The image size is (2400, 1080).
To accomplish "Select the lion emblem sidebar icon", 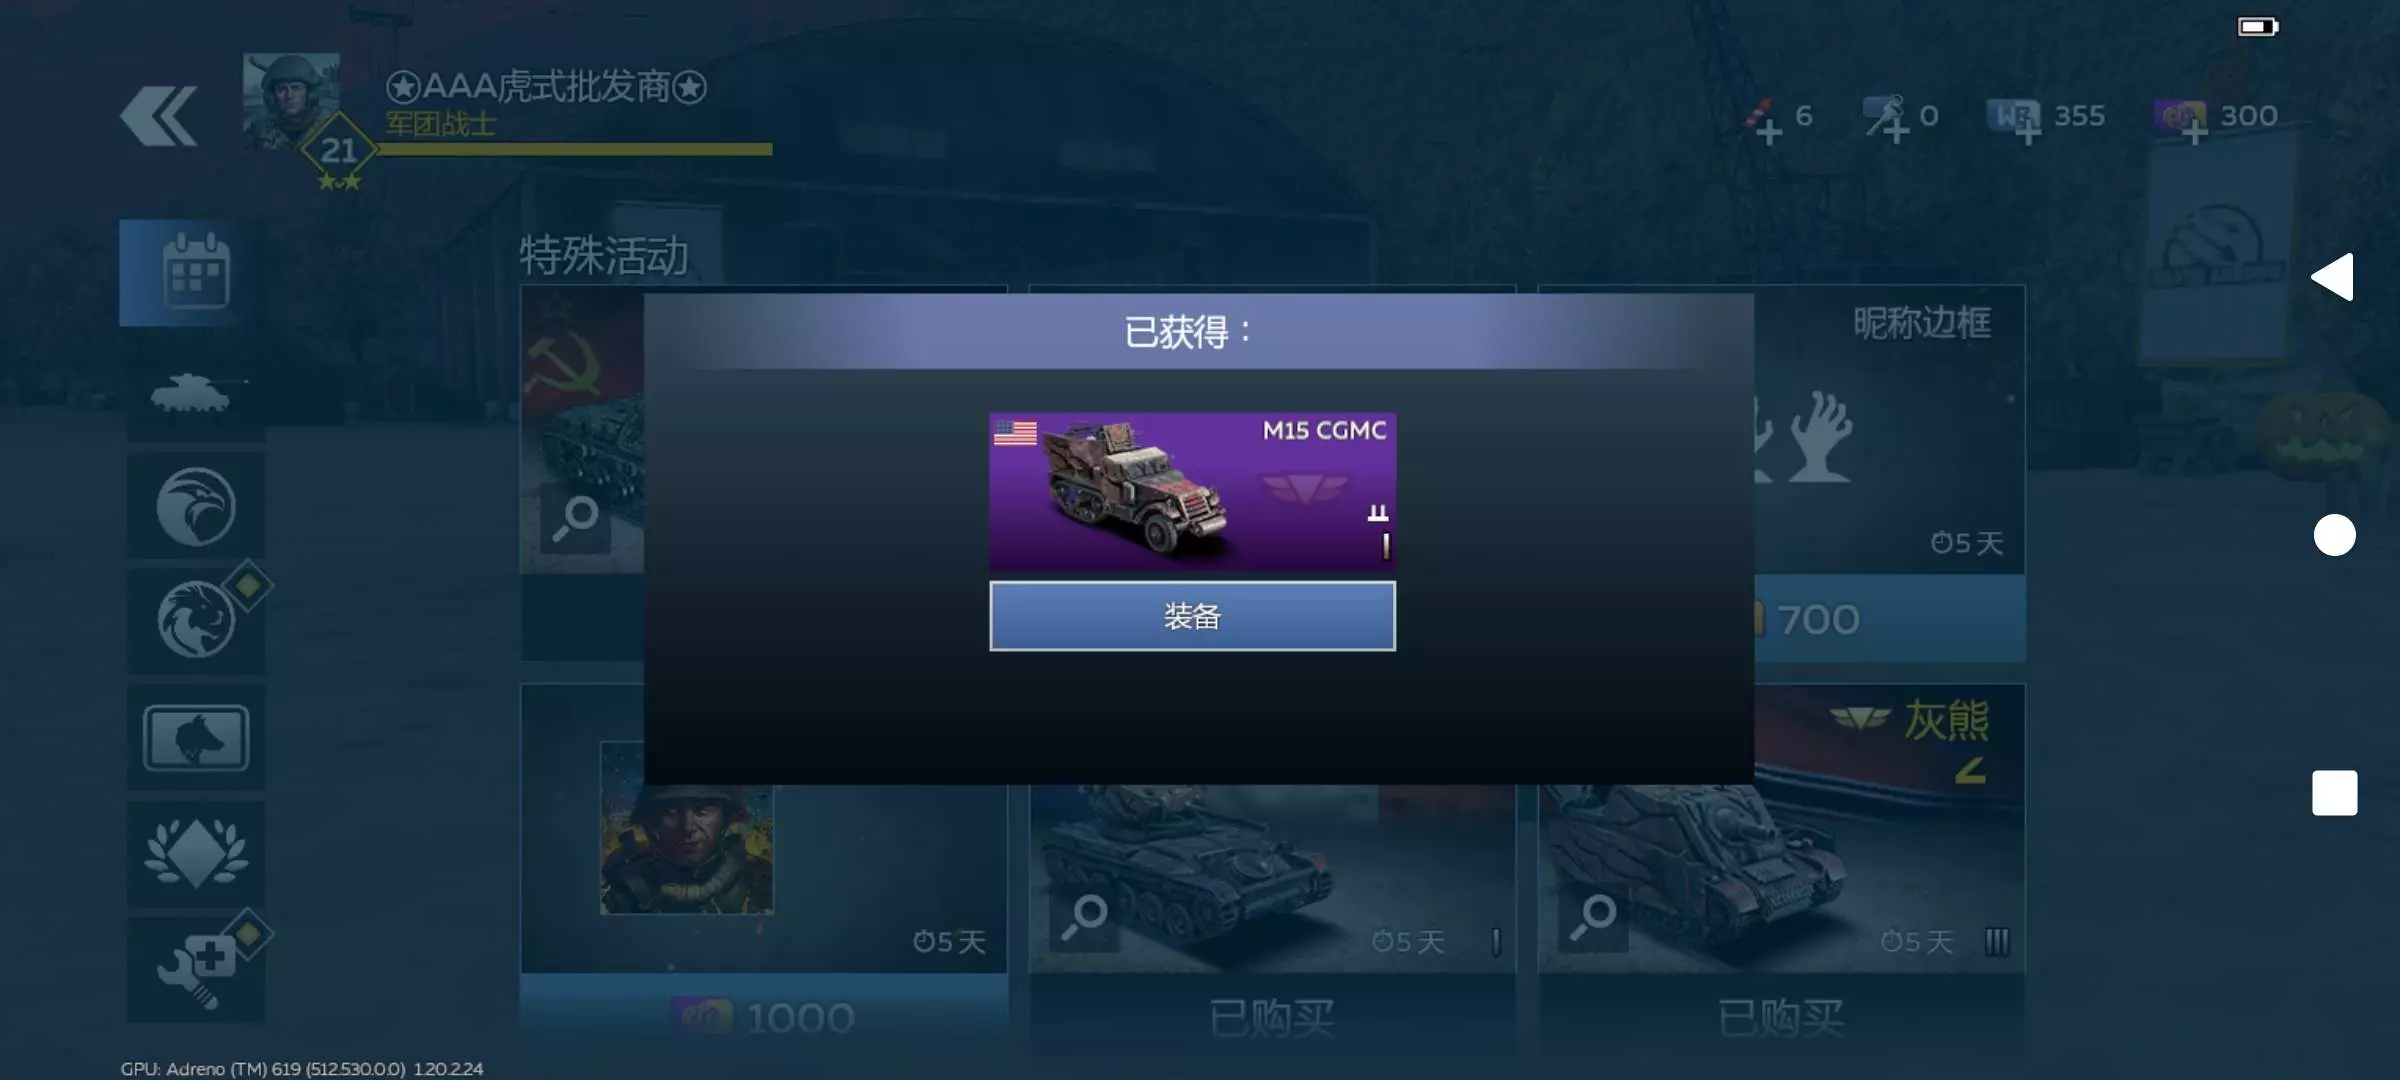I will coord(195,620).
